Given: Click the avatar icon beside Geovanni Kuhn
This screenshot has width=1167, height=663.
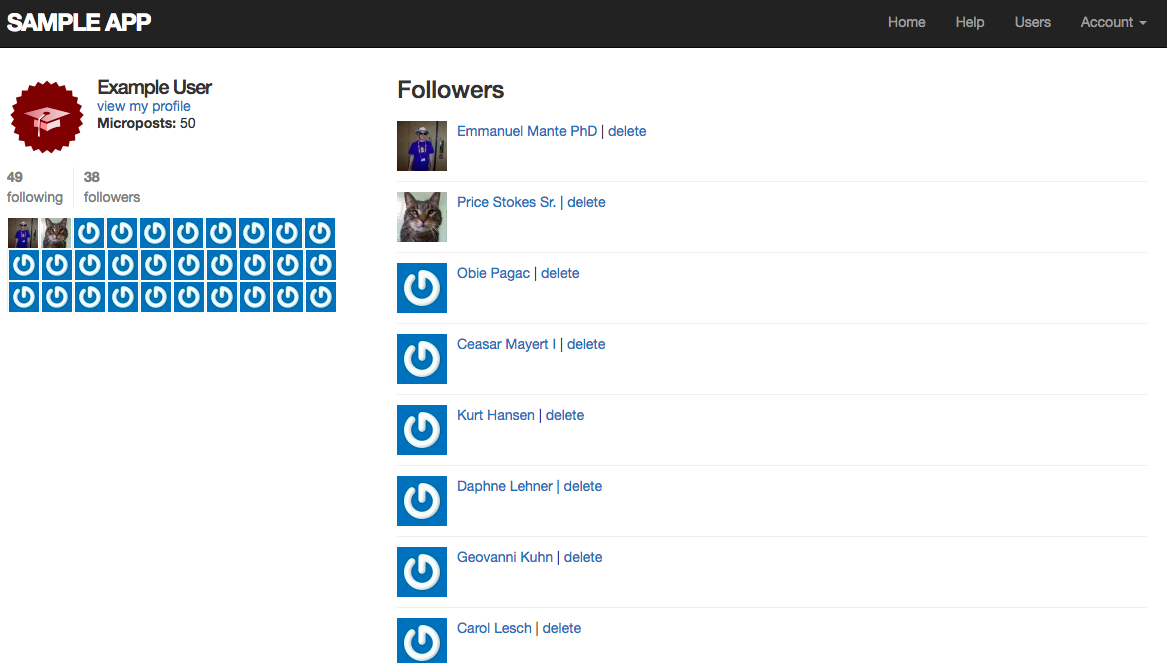Looking at the screenshot, I should point(422,572).
